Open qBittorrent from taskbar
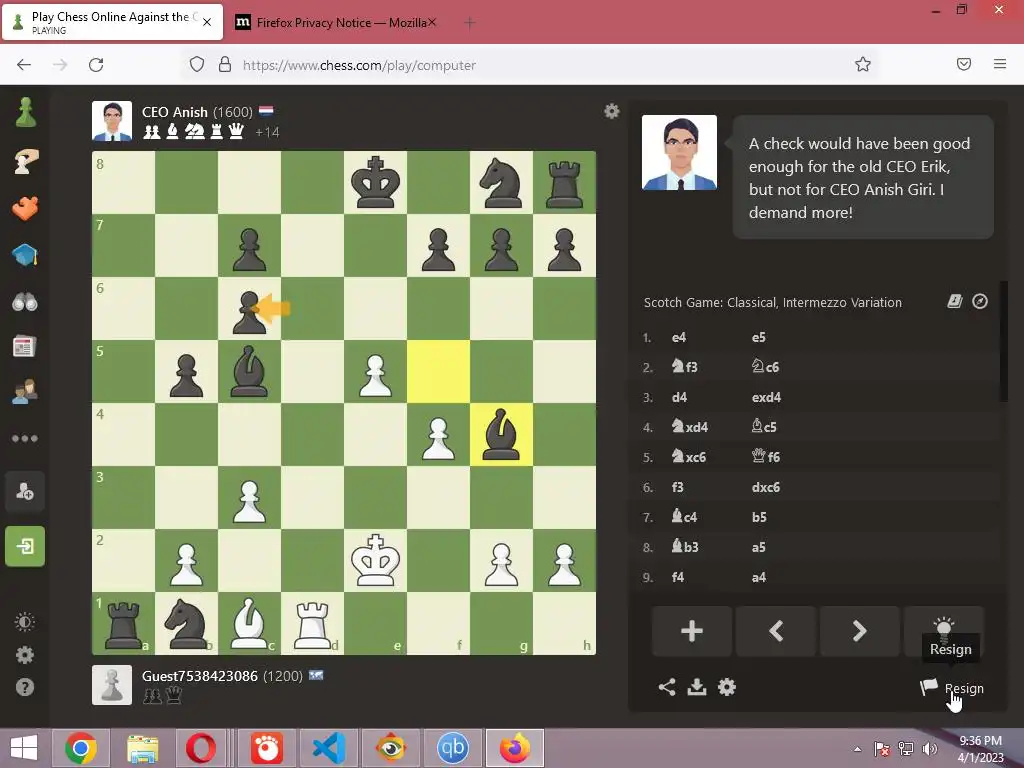 [453, 748]
